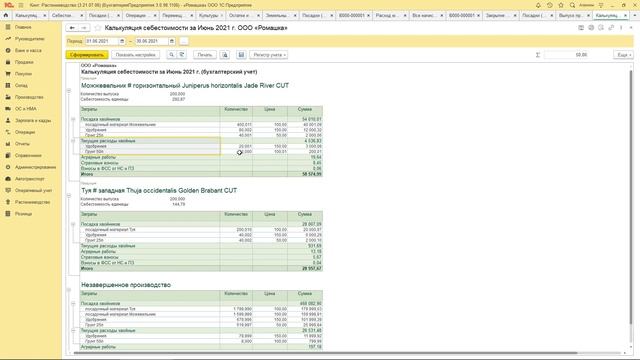Switch to the Операции tab
This screenshot has height=360, width=640.
coord(140,16)
